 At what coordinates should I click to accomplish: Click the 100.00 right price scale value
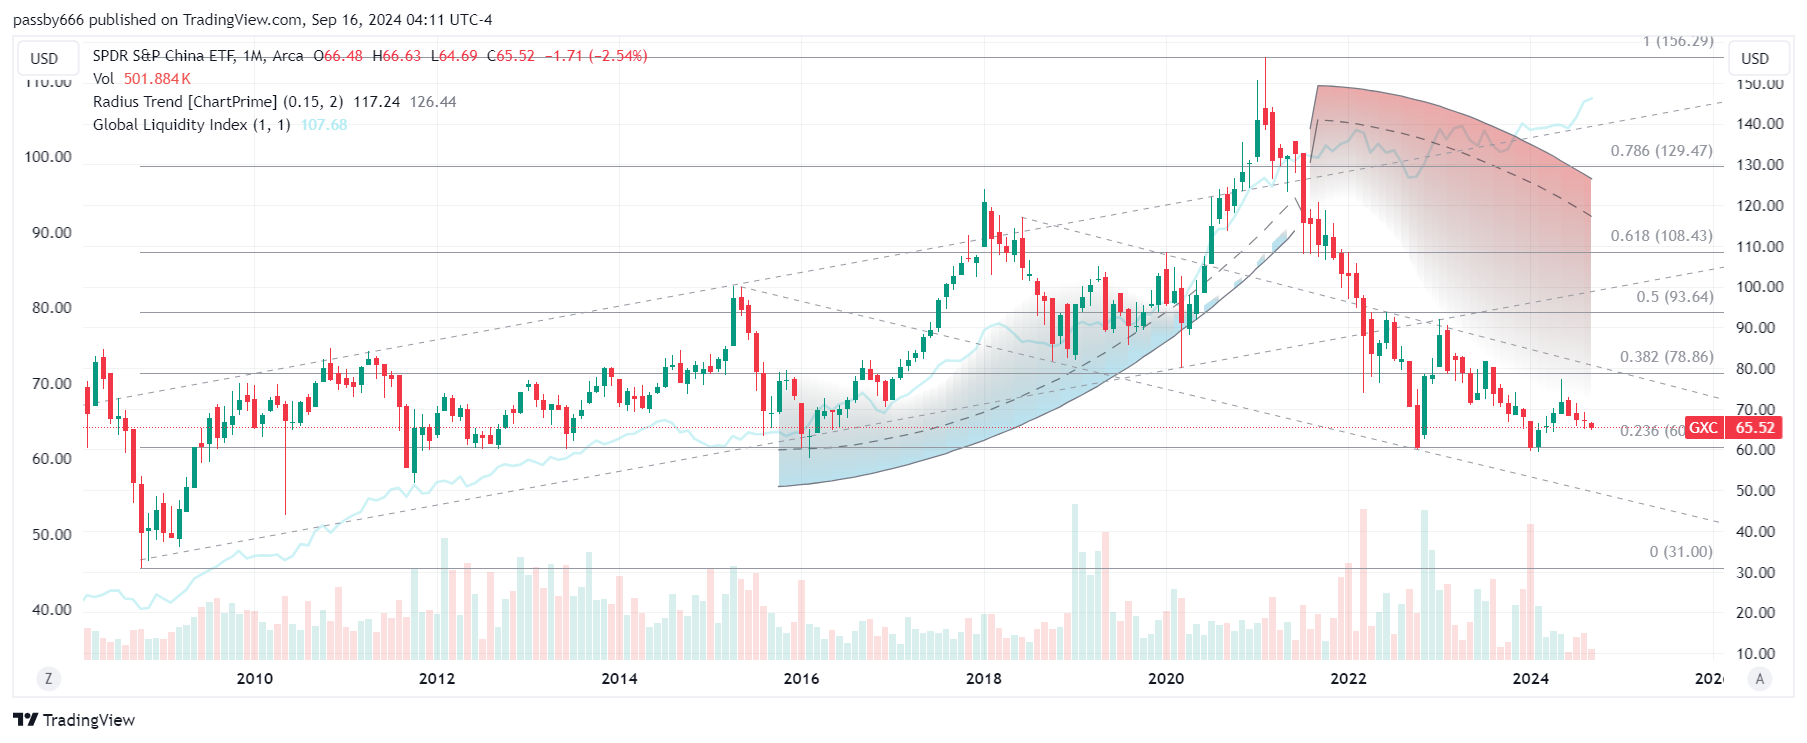pos(1760,287)
